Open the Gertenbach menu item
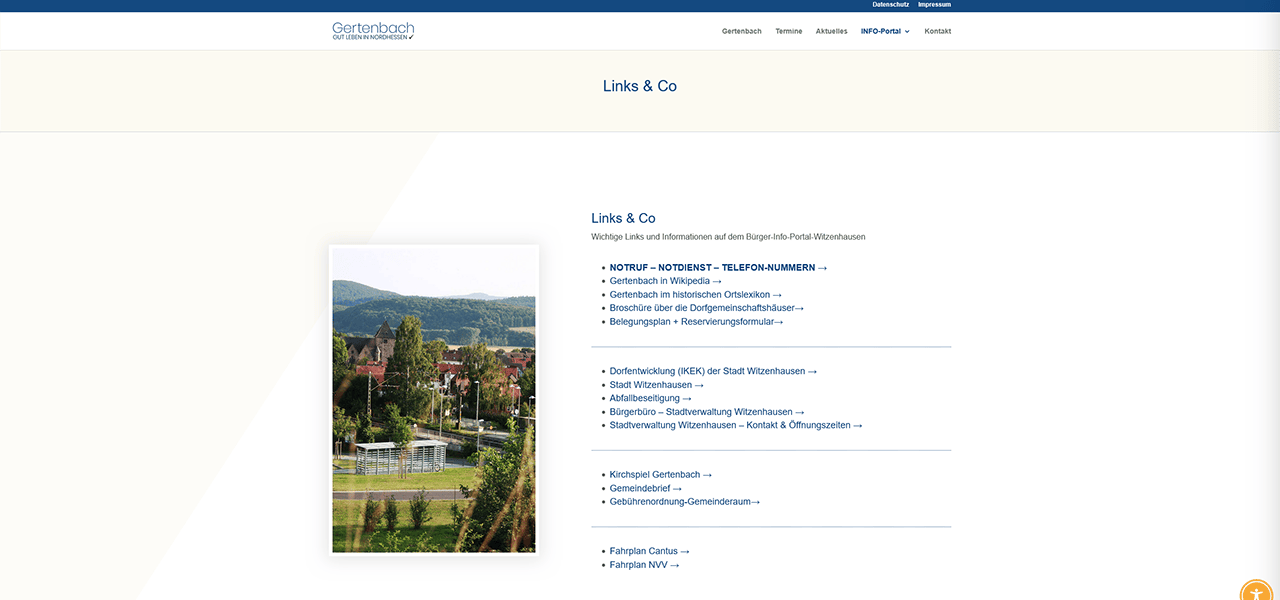 pos(741,31)
